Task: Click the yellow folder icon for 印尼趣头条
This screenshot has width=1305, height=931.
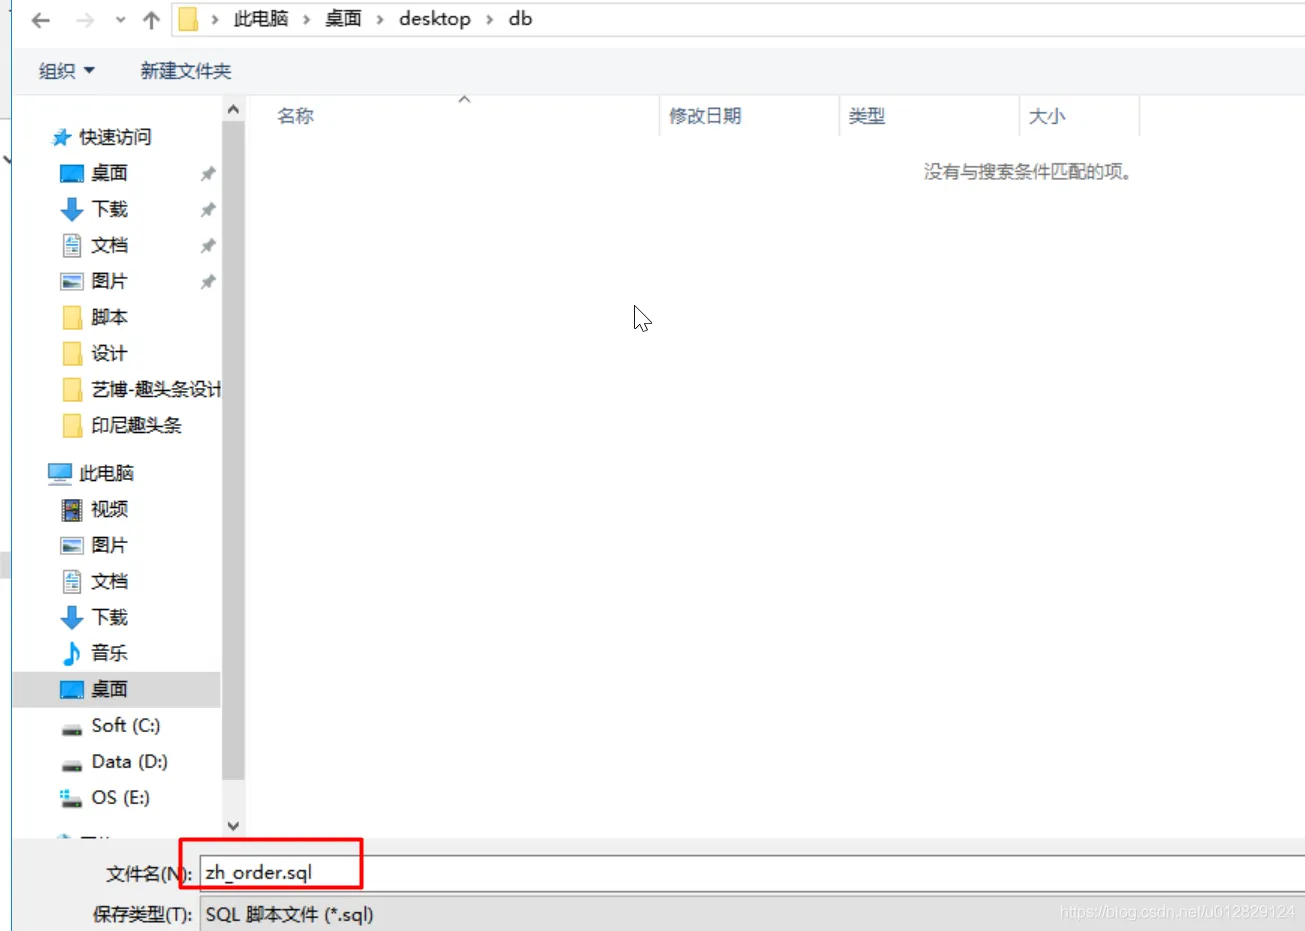Action: 72,425
